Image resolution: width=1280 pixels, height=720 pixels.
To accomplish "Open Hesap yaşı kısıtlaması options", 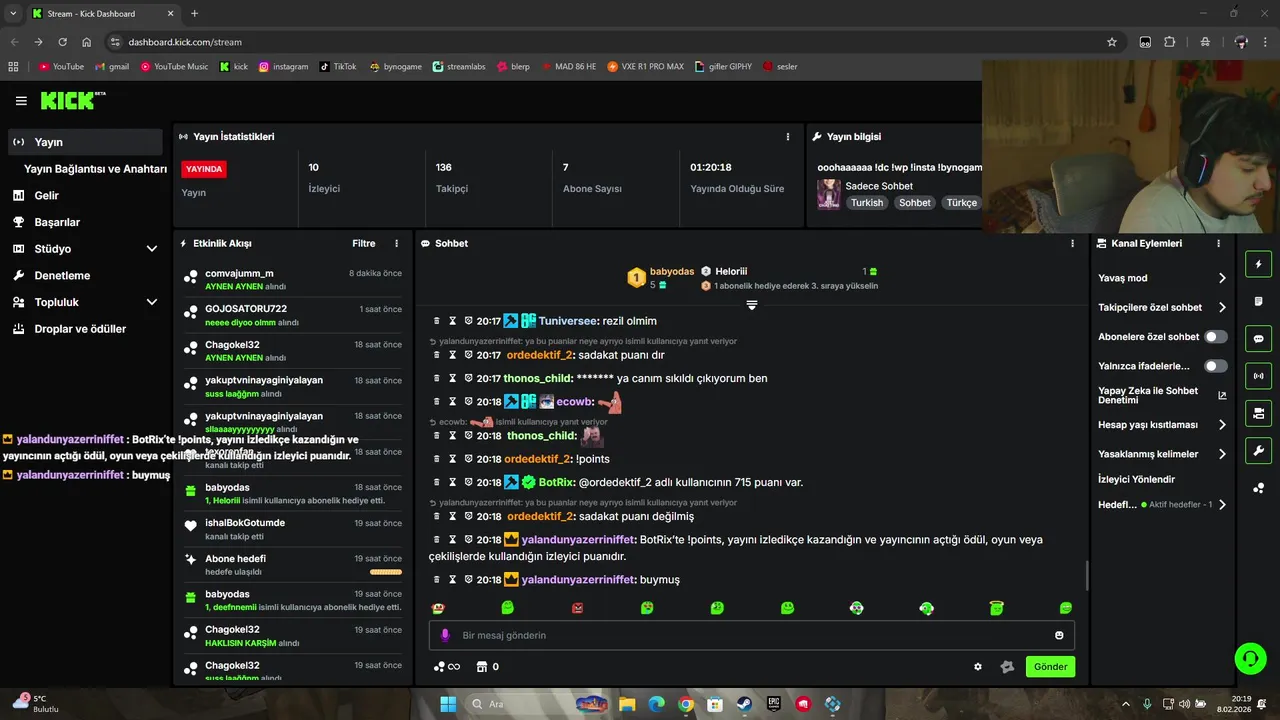I will click(1162, 425).
